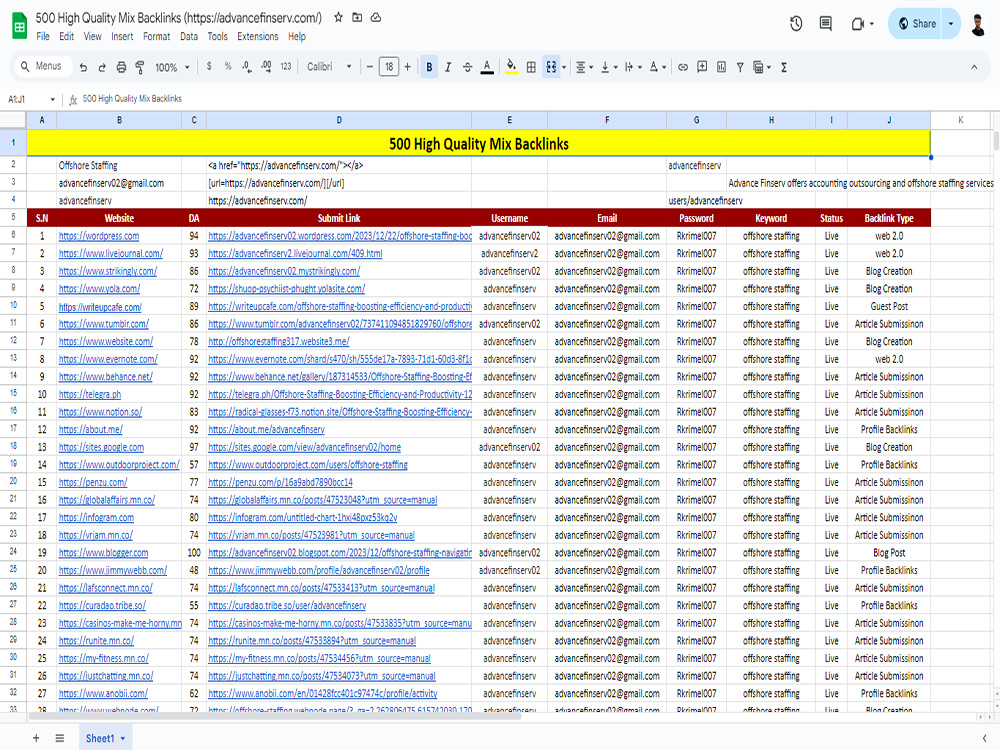Viewport: 1000px width, 750px height.
Task: Open https://wordpress.com link
Action: tap(99, 236)
